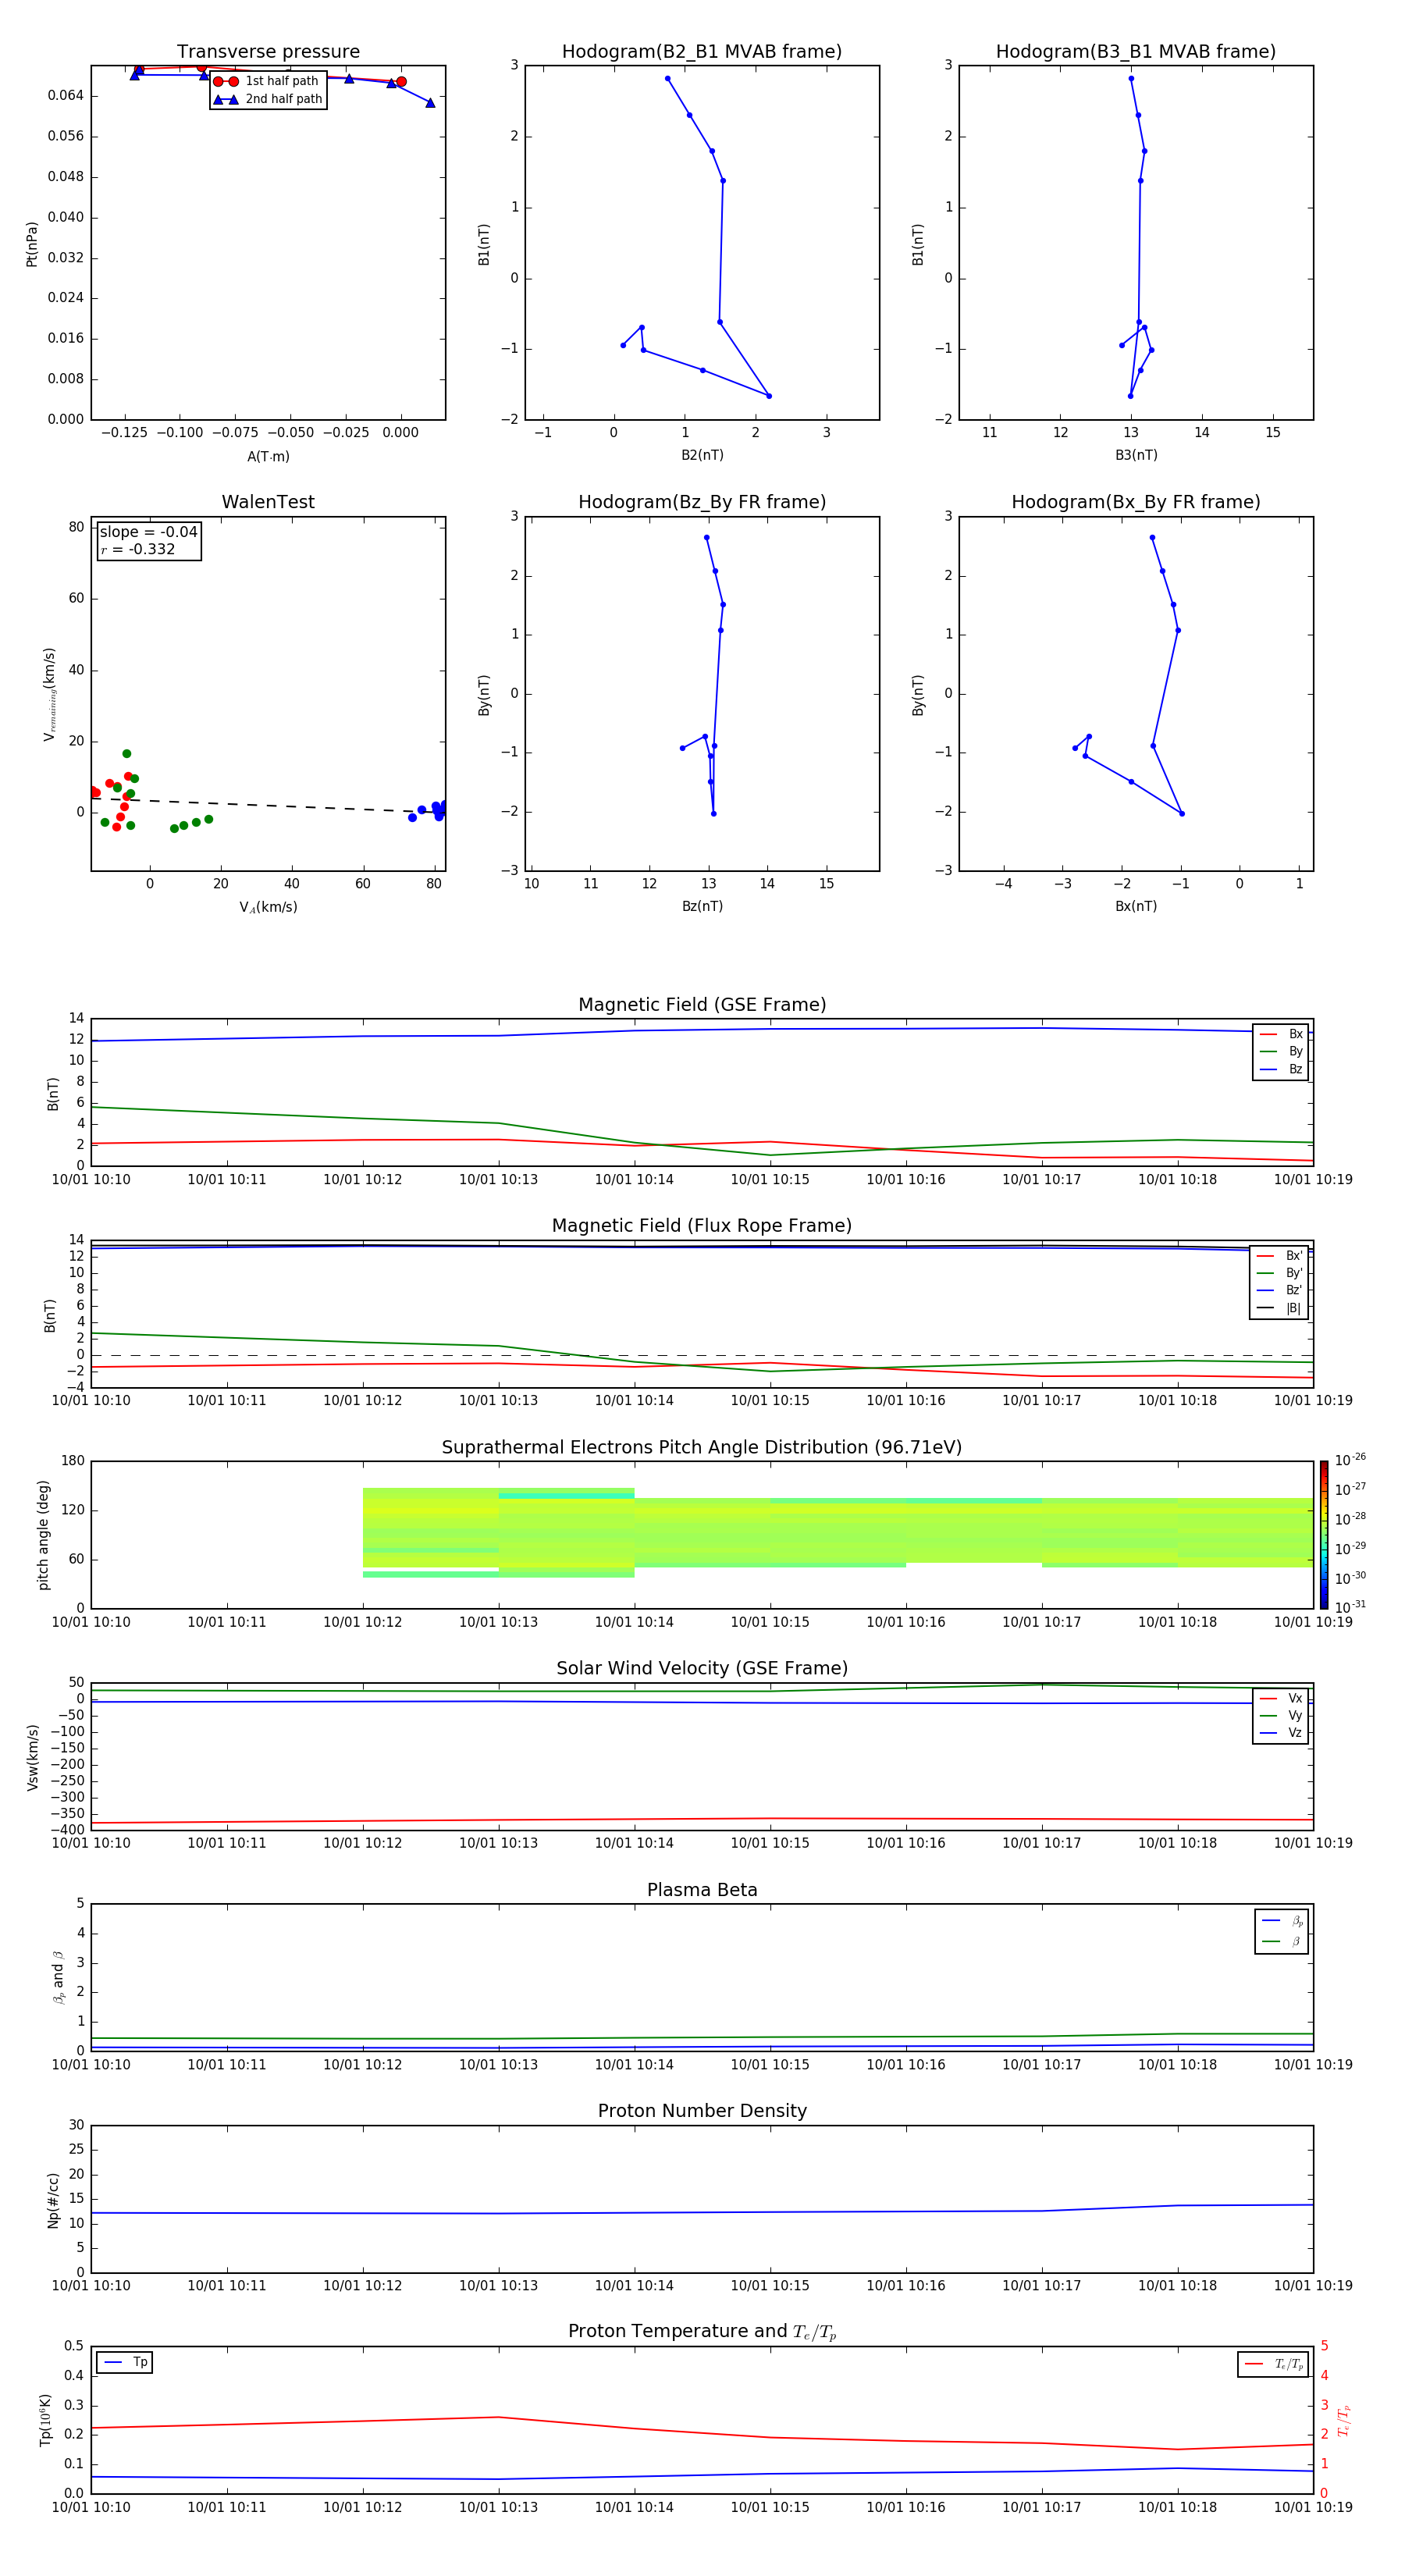The image size is (1405, 2576).
Task: Click the 'Hodogram(B2_B1 MVAB frame)' title
Action: [x=702, y=52]
